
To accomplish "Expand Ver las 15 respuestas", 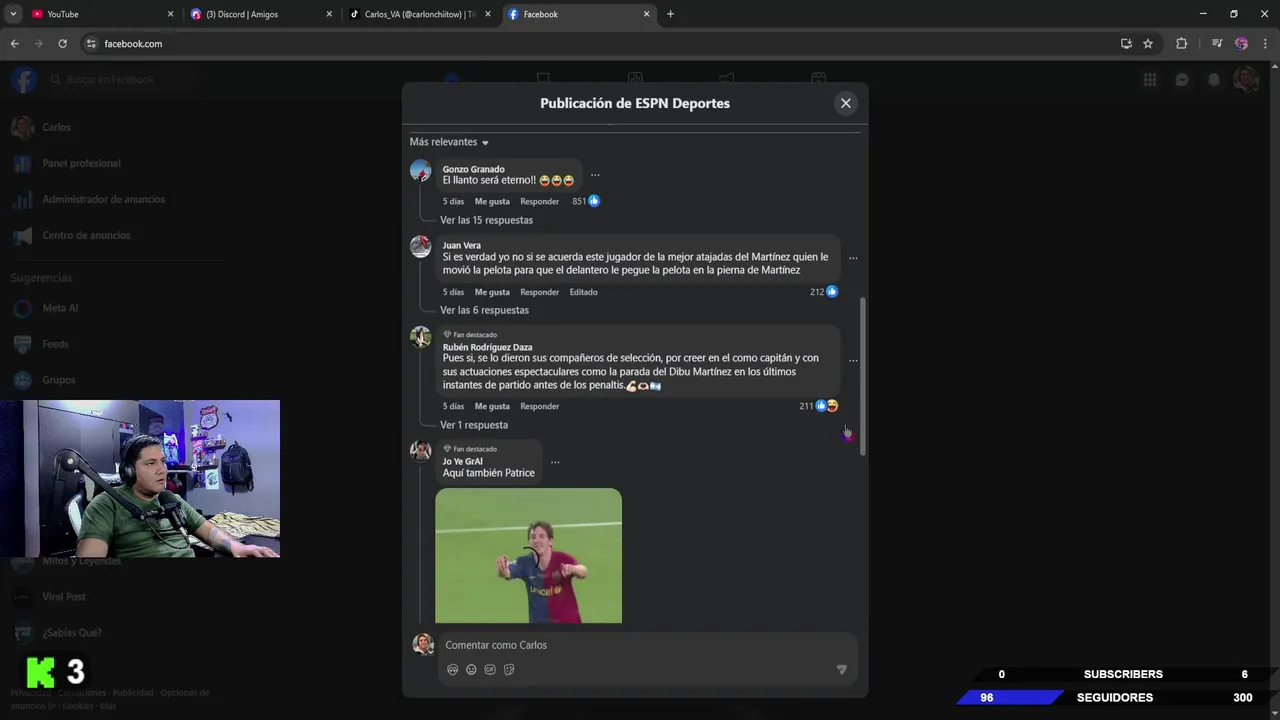I will tap(486, 220).
